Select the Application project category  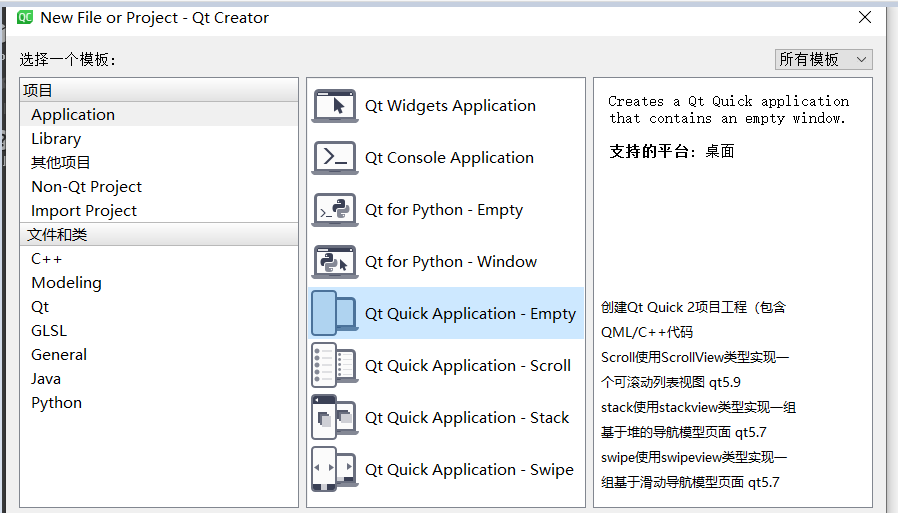pos(159,115)
